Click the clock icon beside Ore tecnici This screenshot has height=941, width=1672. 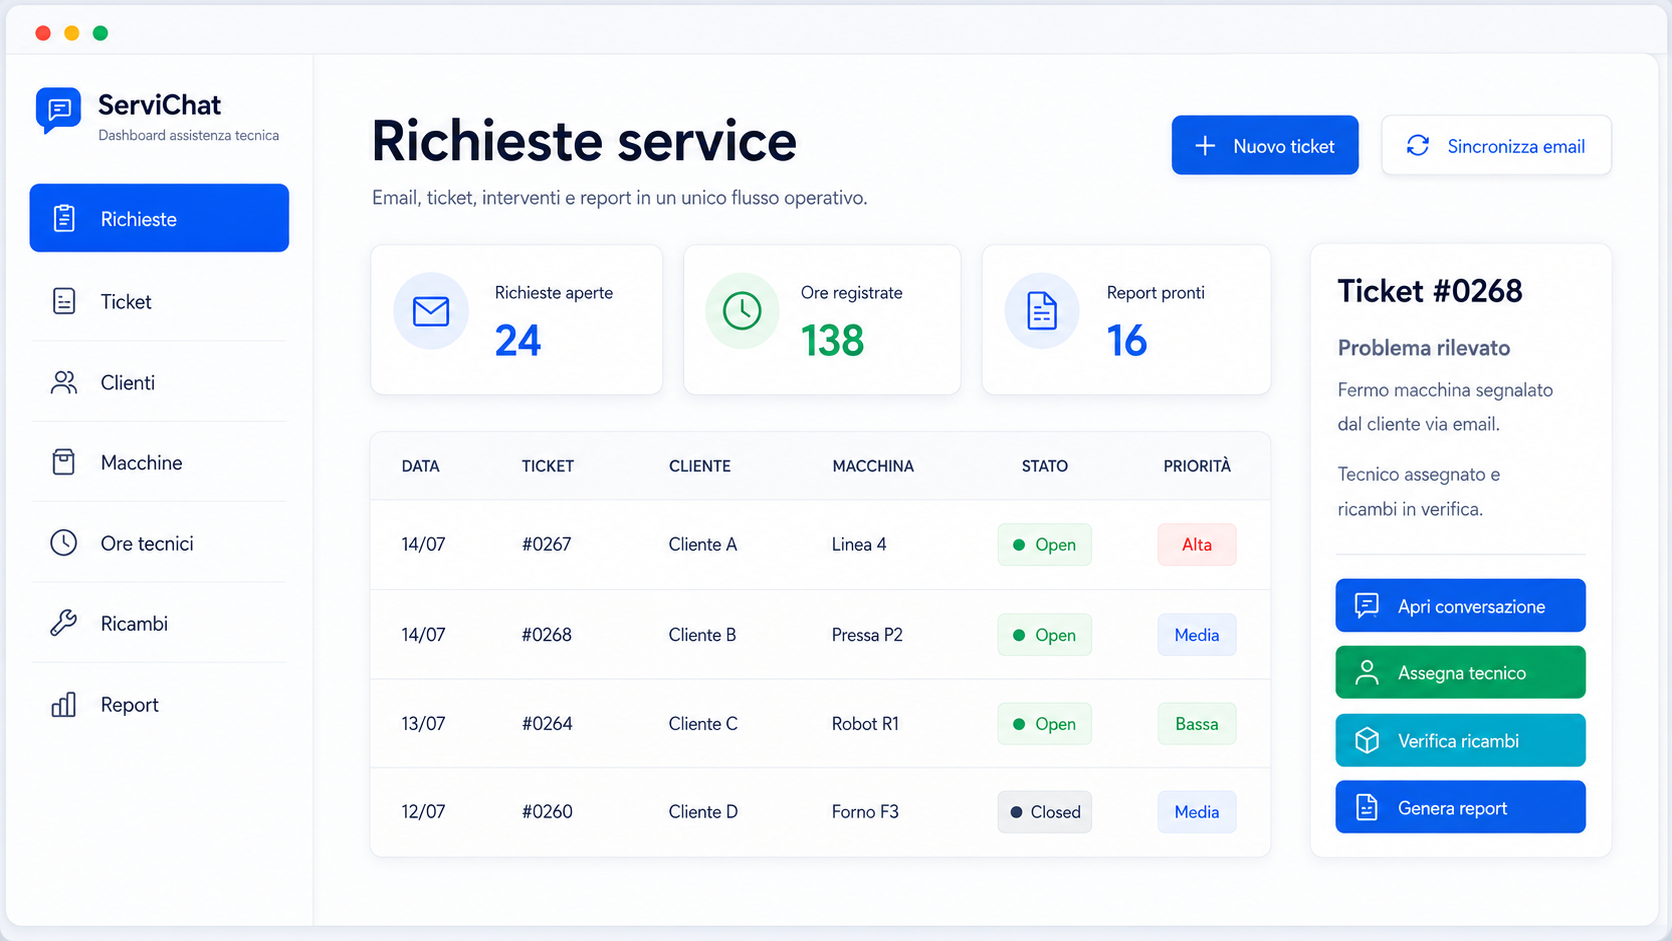(64, 543)
